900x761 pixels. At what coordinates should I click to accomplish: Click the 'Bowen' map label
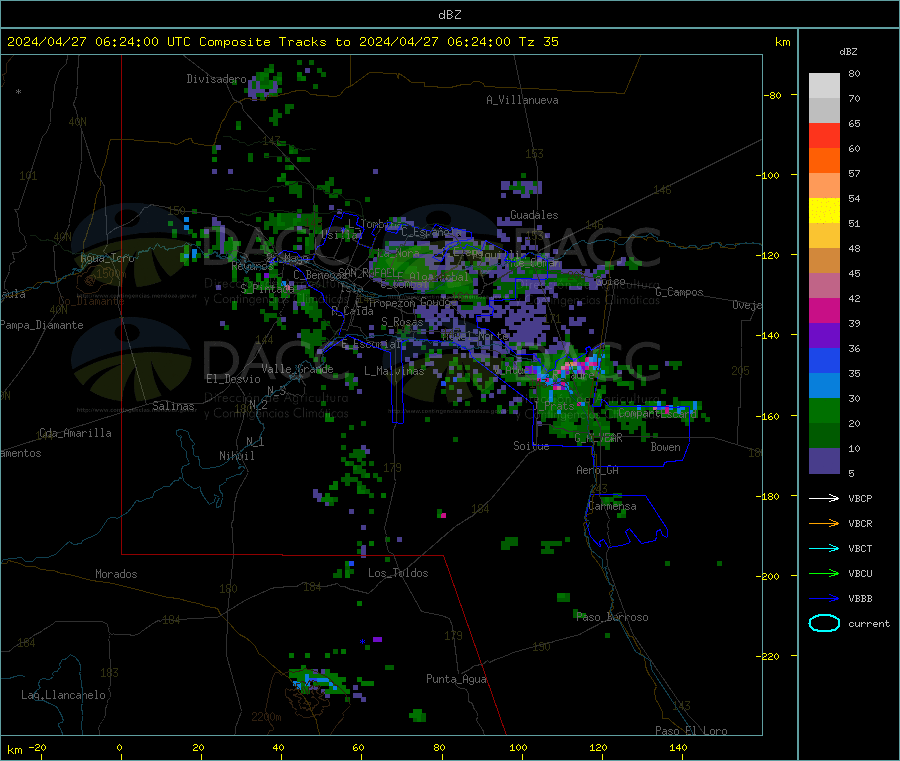coord(665,447)
